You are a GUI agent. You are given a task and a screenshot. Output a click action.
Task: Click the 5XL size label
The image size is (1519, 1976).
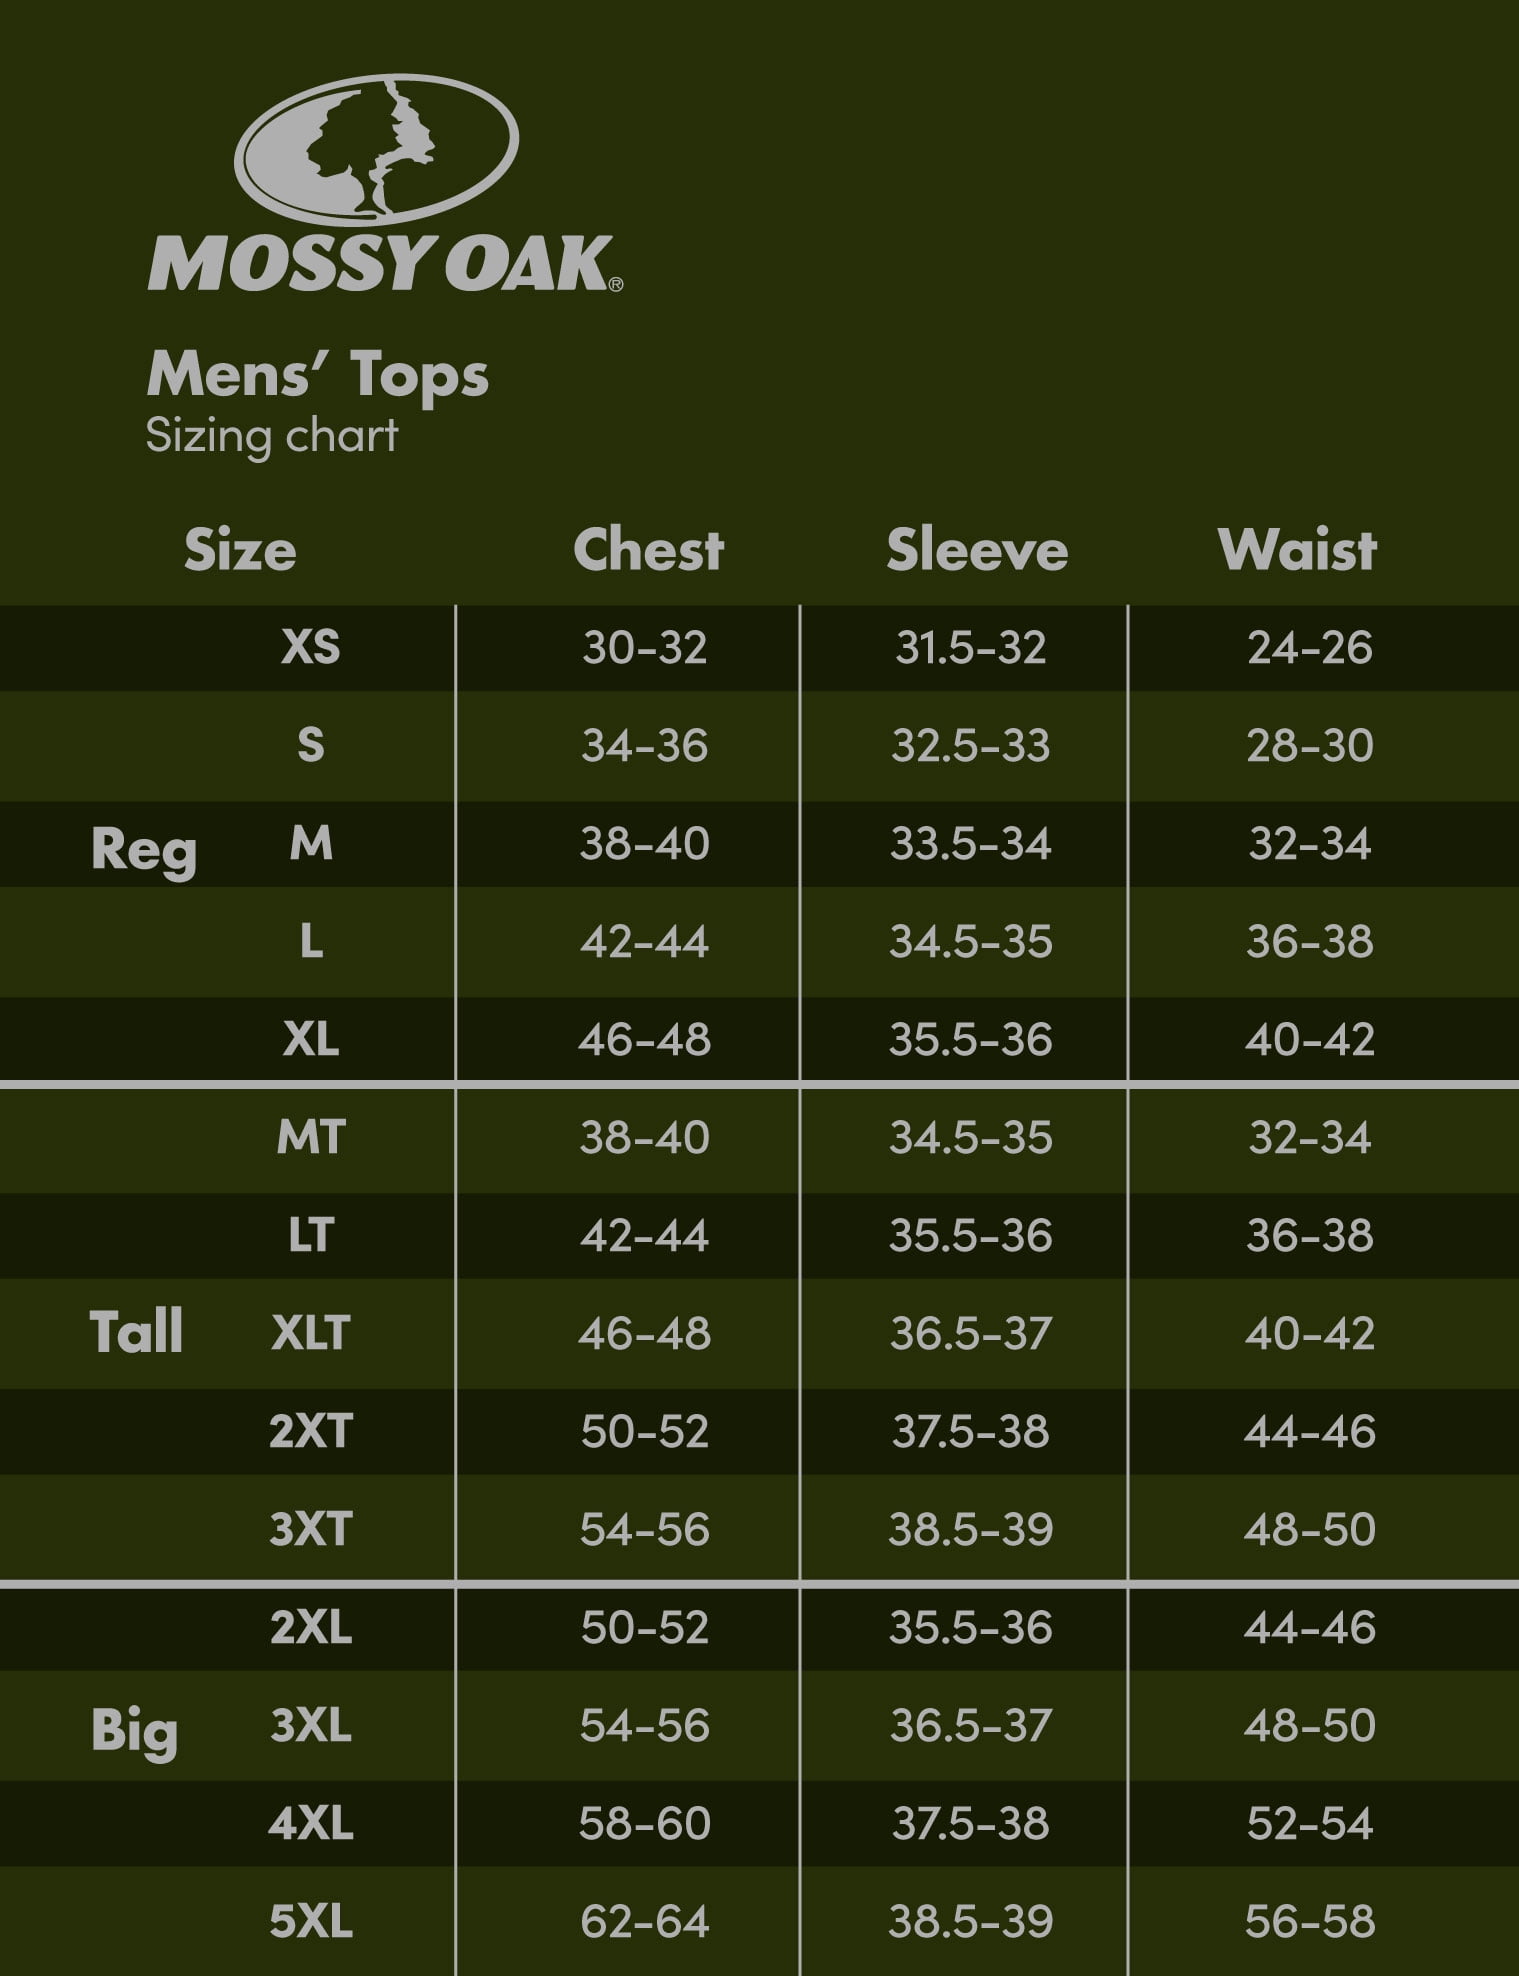coord(311,1921)
